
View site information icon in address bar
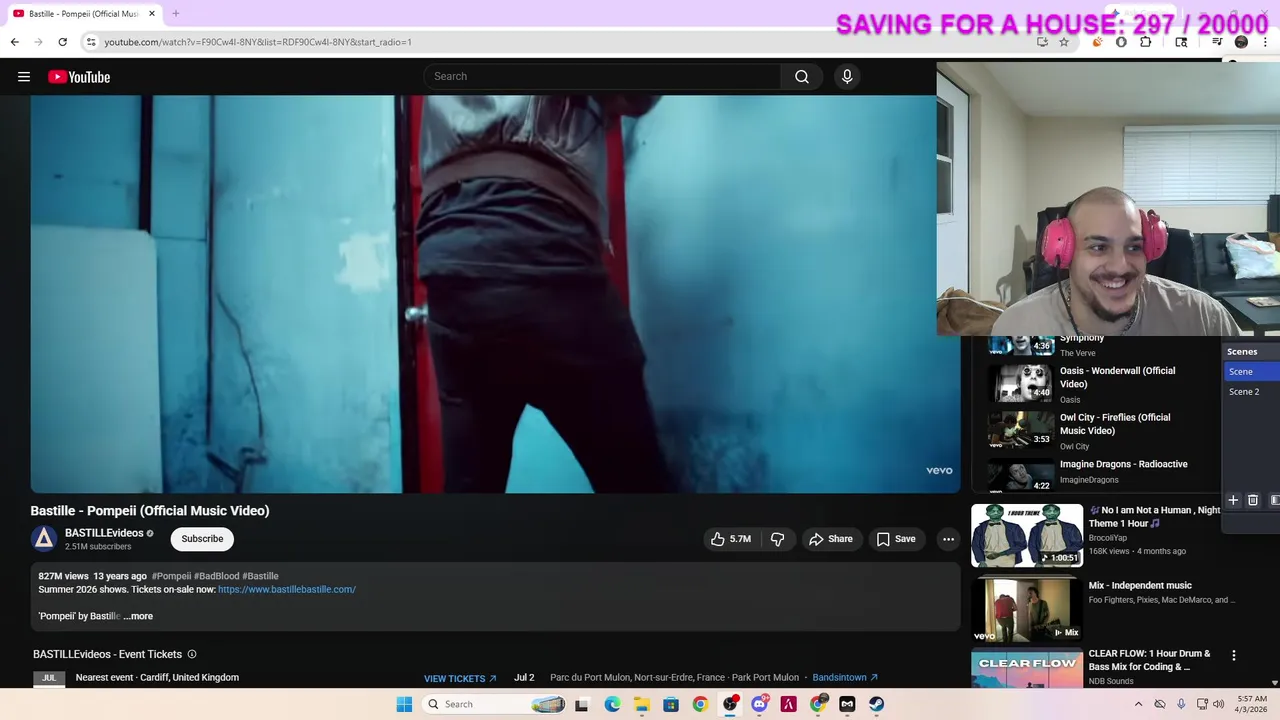coord(91,42)
